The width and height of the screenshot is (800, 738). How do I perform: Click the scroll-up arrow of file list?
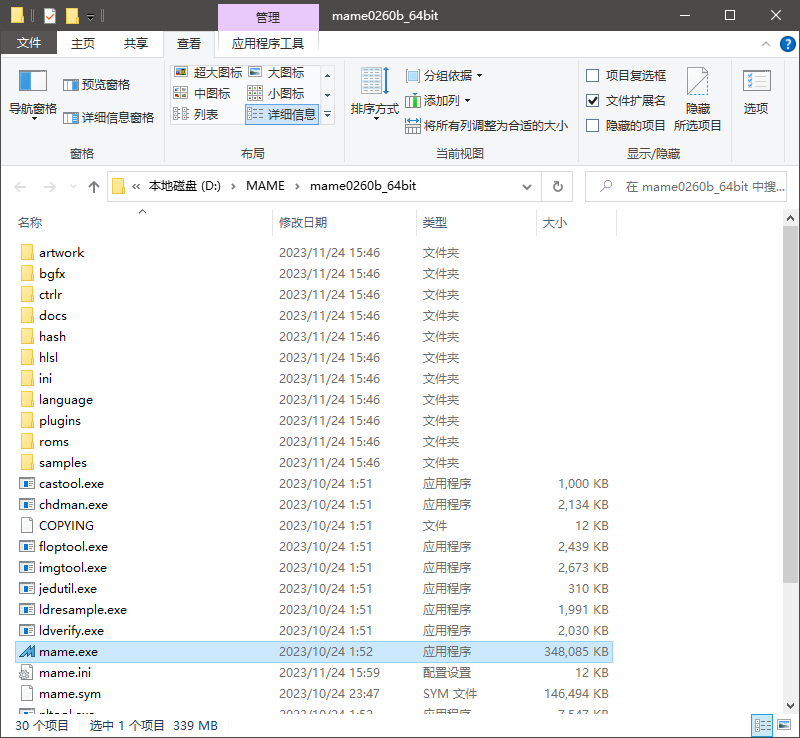(790, 219)
